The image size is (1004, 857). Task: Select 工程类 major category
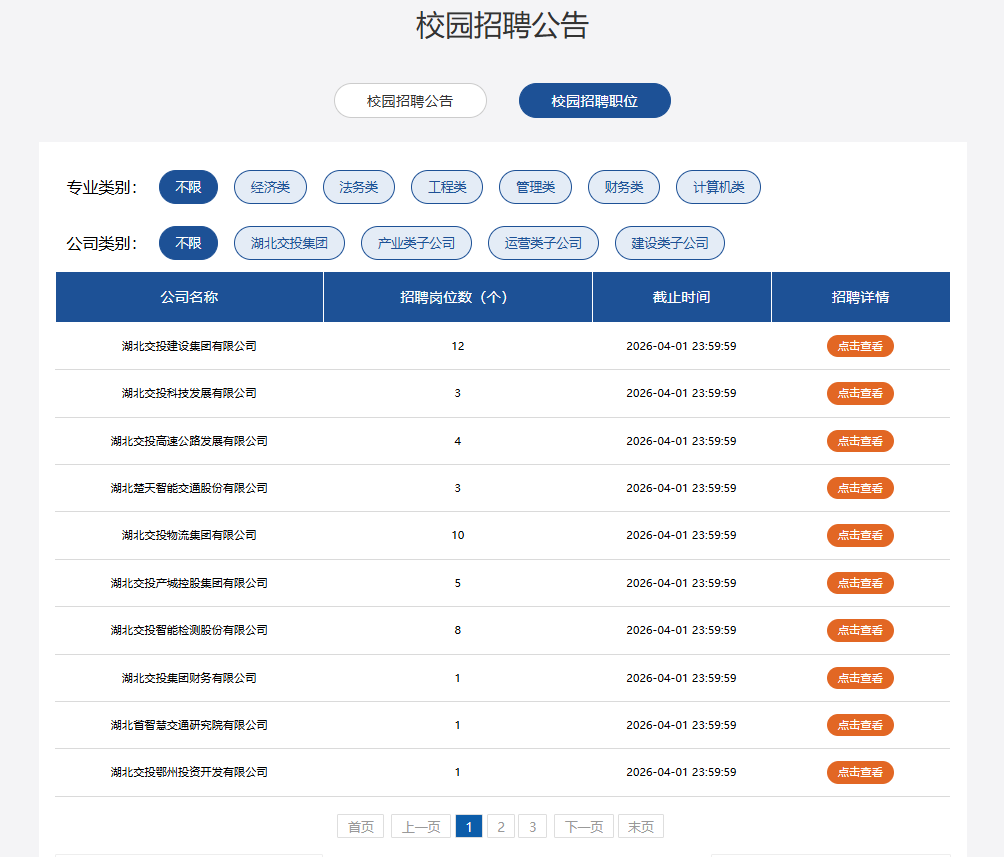(447, 187)
